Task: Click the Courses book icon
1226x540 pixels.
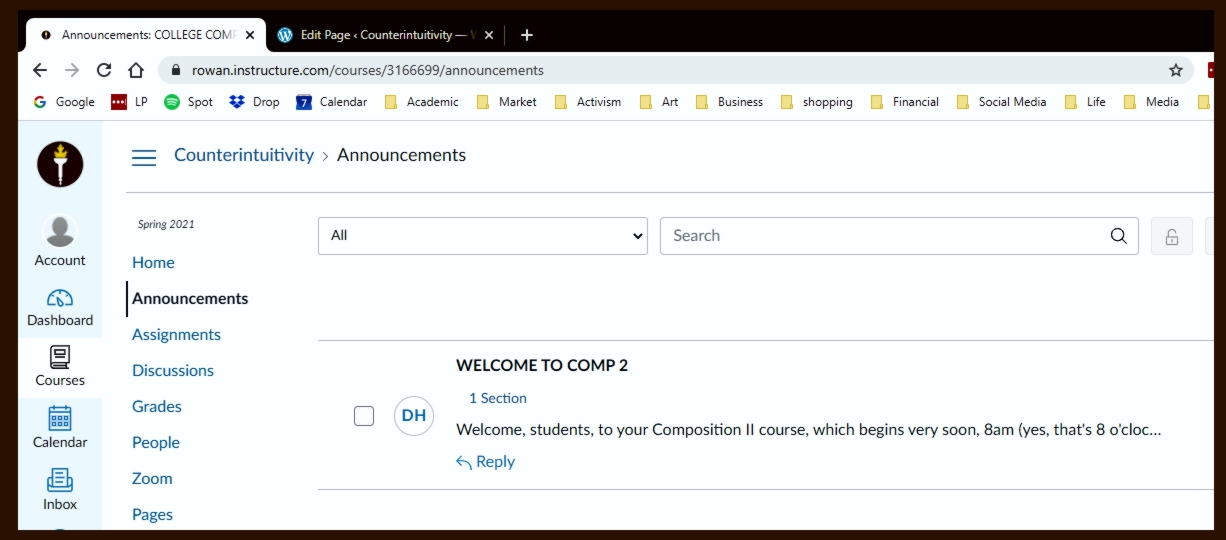Action: (x=60, y=358)
